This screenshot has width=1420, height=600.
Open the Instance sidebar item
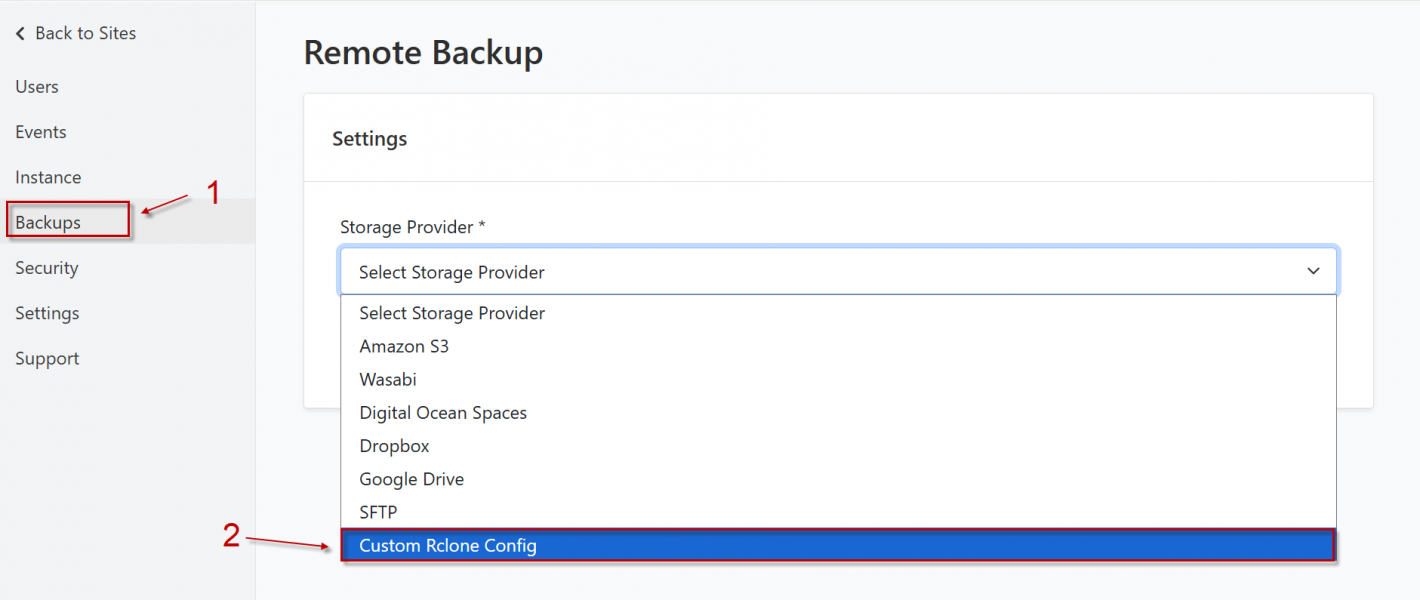48,177
